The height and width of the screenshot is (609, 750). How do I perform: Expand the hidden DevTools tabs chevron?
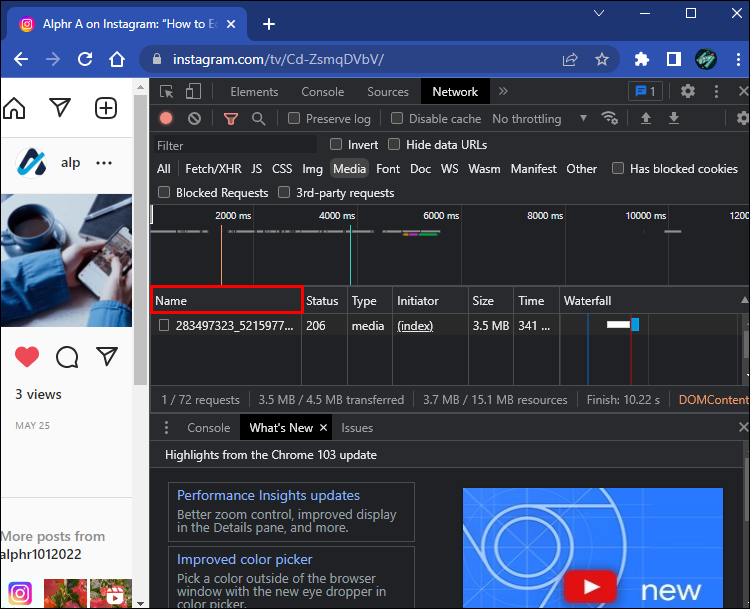pyautogui.click(x=503, y=91)
